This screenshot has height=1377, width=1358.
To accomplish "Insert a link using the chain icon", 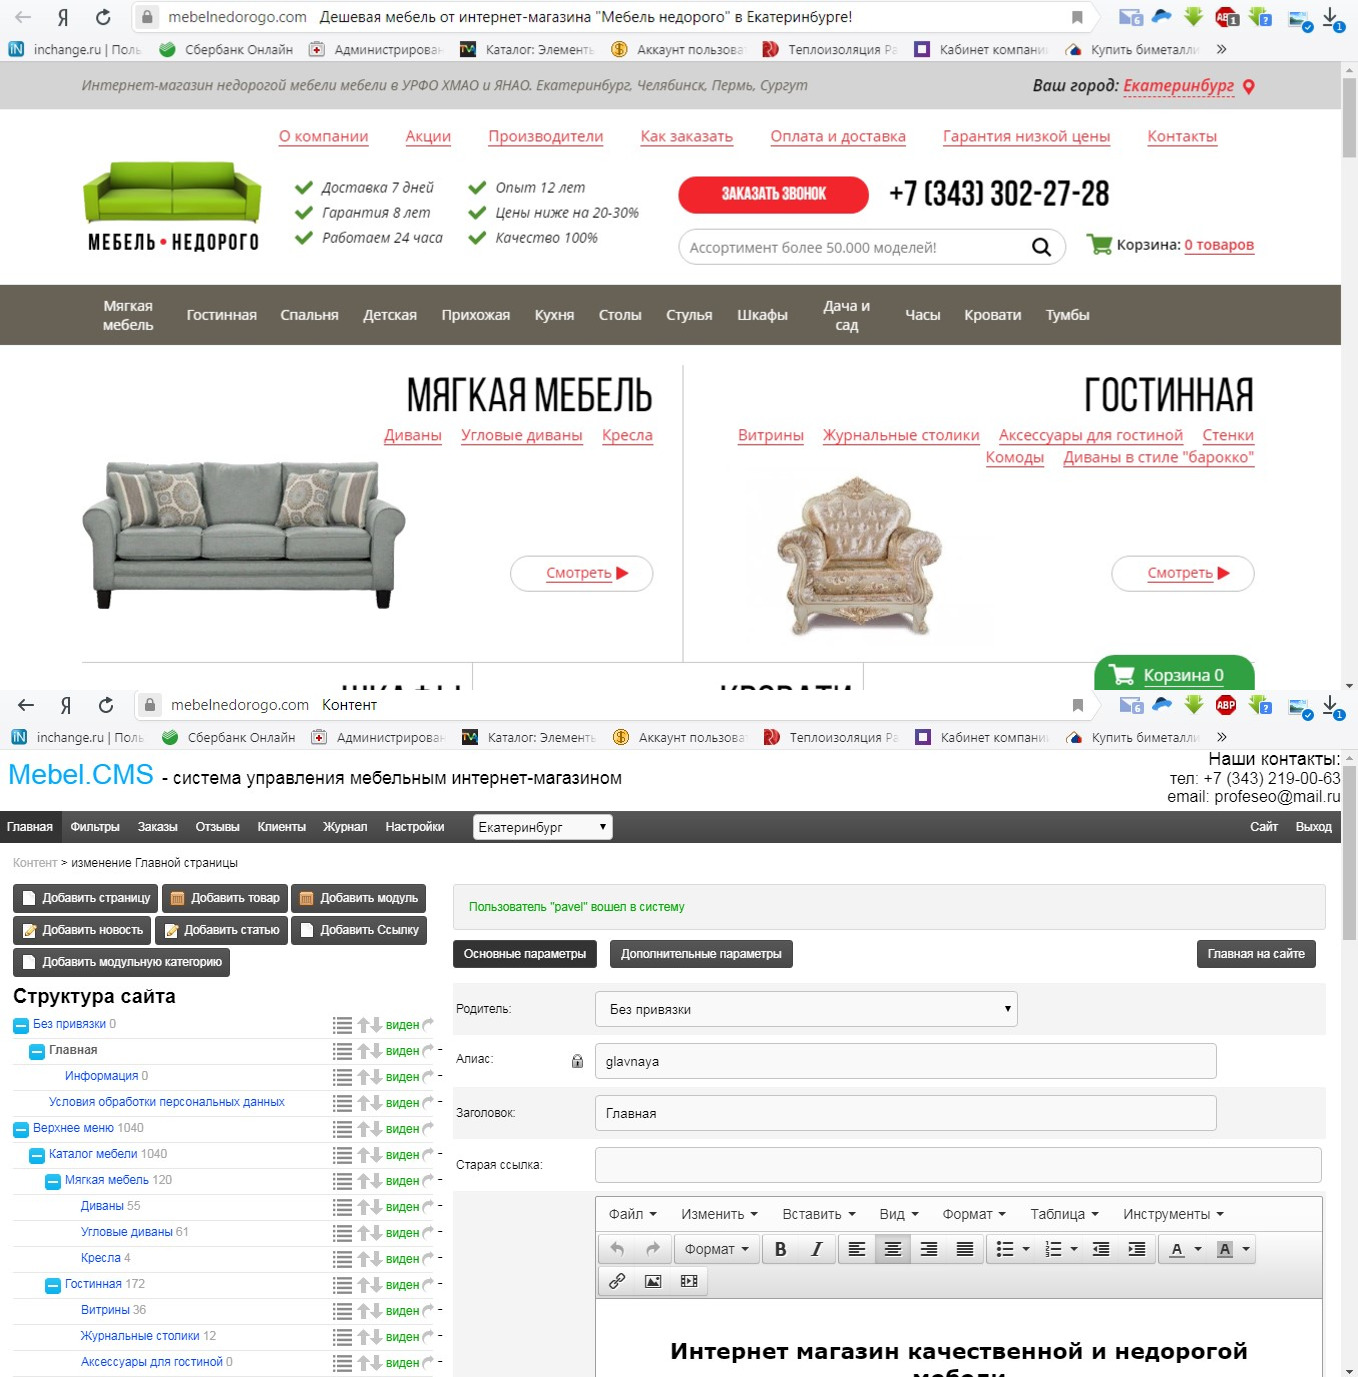I will point(617,1281).
